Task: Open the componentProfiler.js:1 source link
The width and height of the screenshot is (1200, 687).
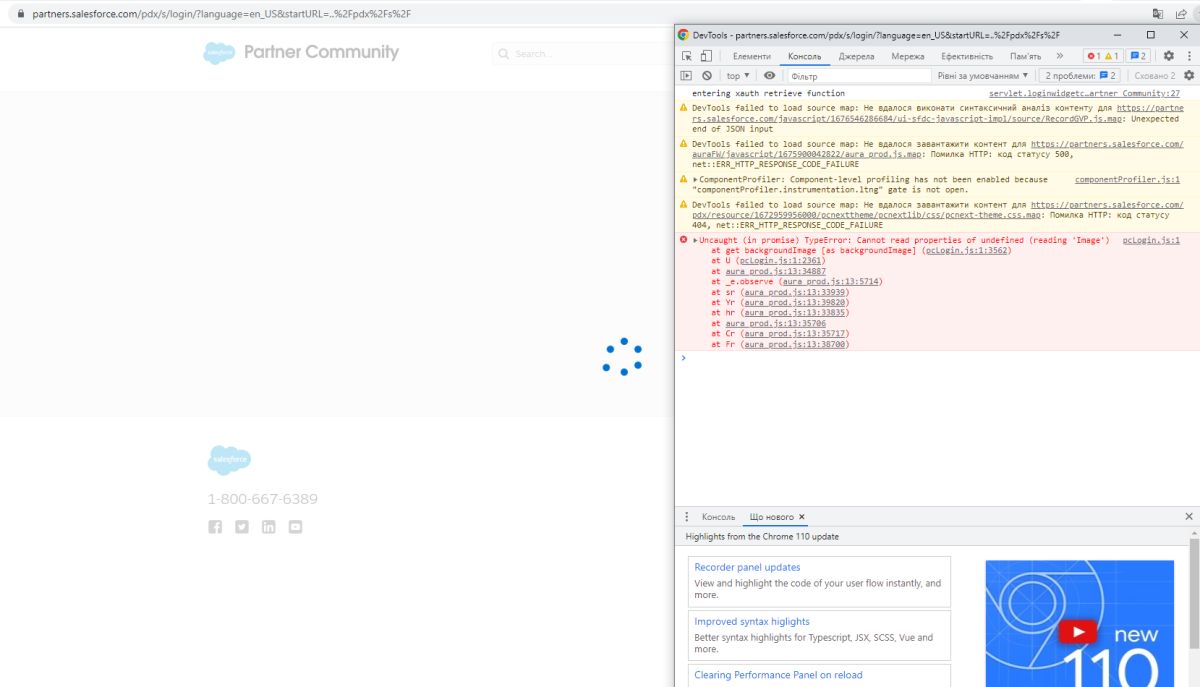Action: click(1127, 180)
